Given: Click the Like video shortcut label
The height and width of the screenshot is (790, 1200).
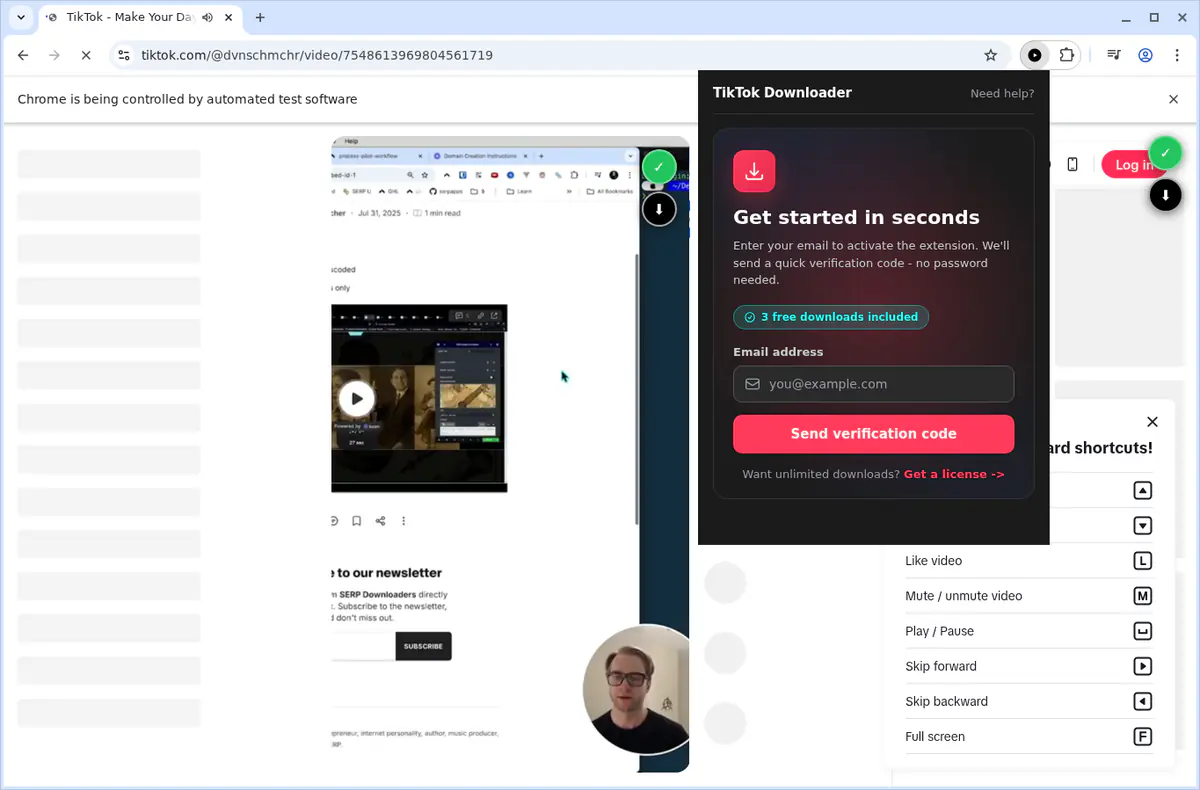Looking at the screenshot, I should [x=933, y=561].
